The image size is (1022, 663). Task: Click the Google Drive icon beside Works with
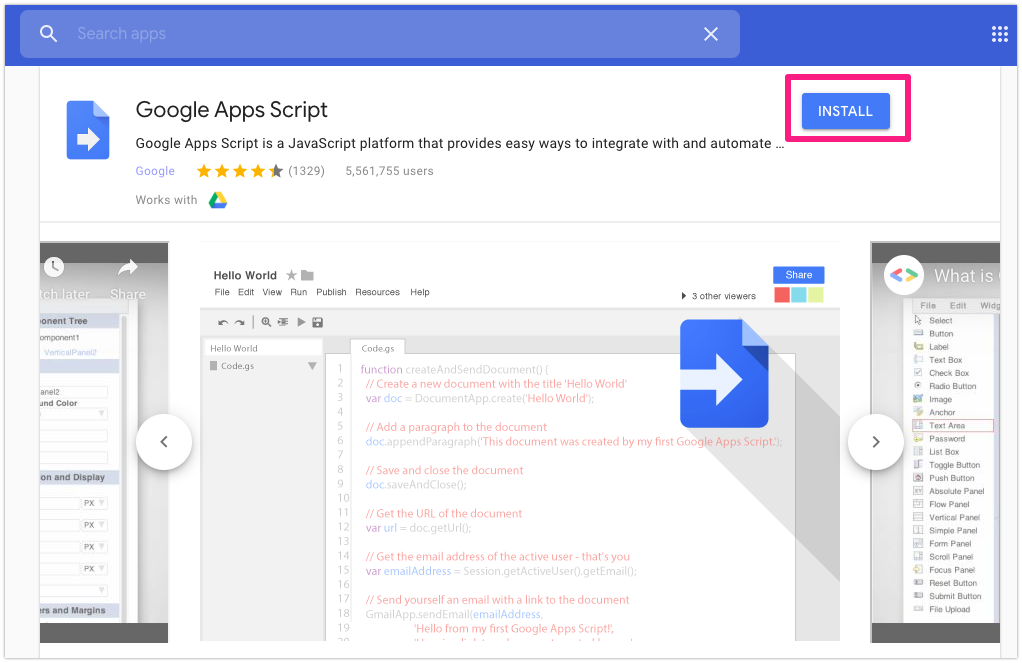pos(218,200)
